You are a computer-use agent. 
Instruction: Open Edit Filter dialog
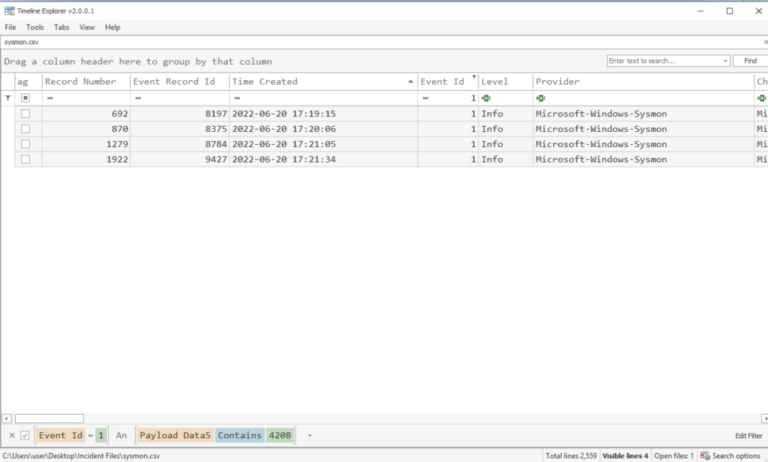tap(748, 436)
